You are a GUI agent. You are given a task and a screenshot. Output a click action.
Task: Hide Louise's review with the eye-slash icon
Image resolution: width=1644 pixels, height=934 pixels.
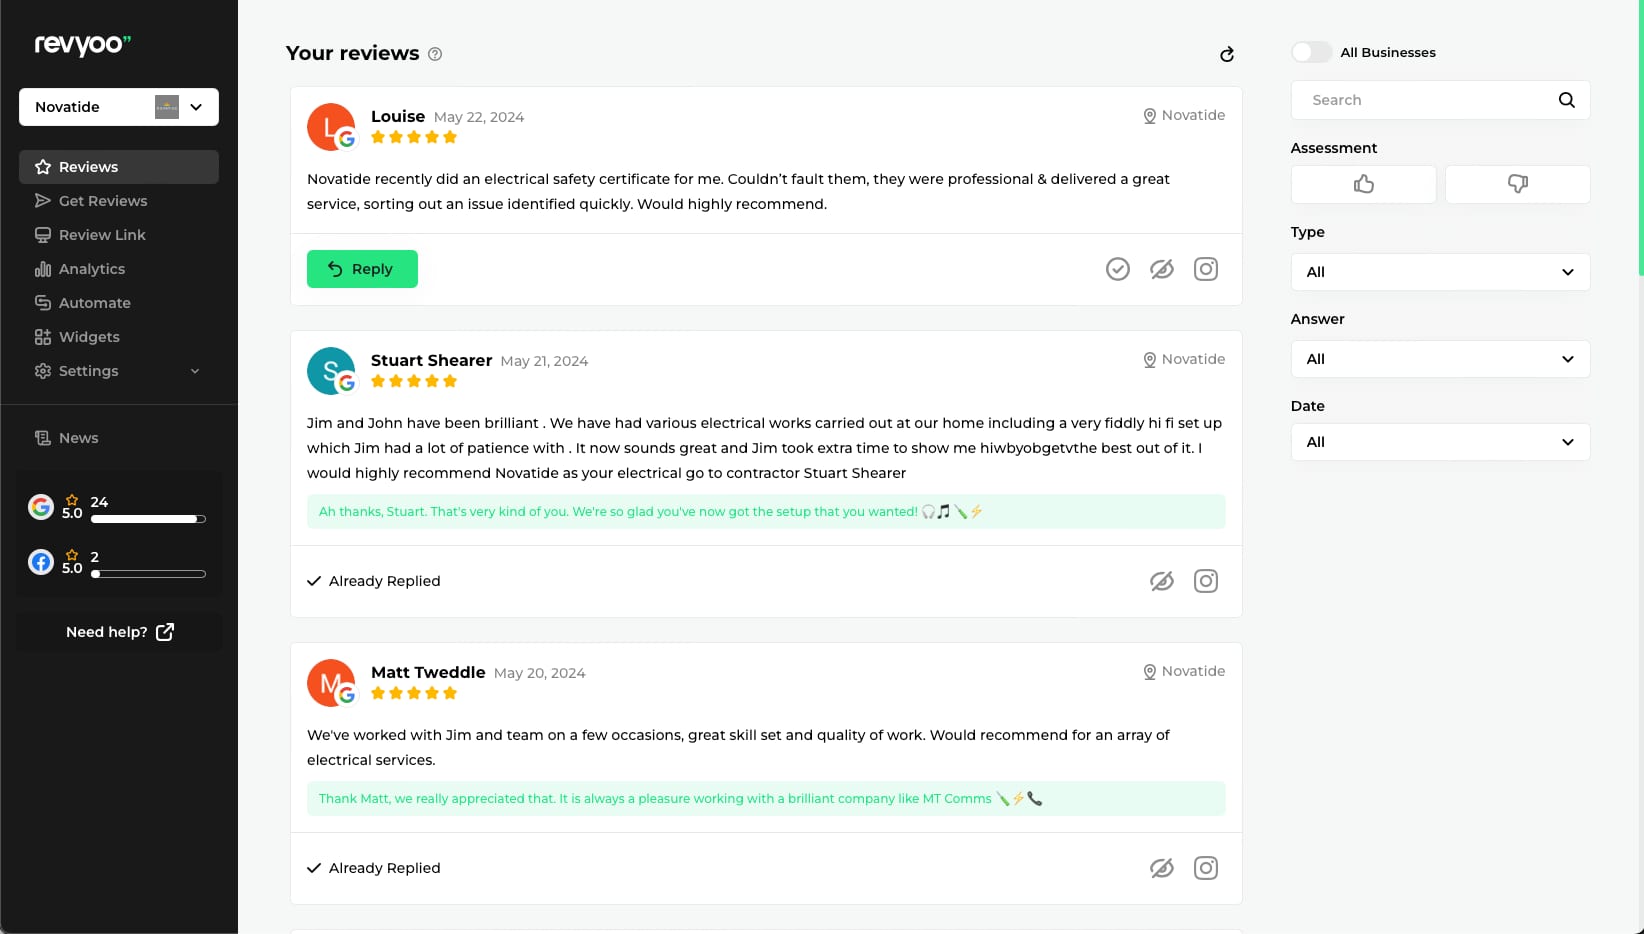pos(1162,269)
